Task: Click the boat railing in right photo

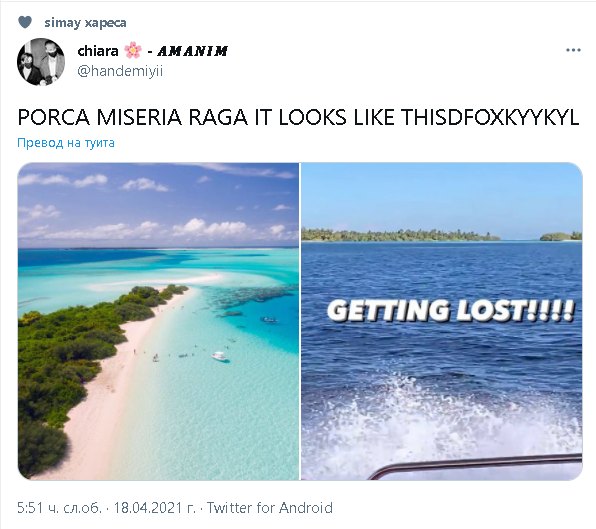Action: click(475, 466)
